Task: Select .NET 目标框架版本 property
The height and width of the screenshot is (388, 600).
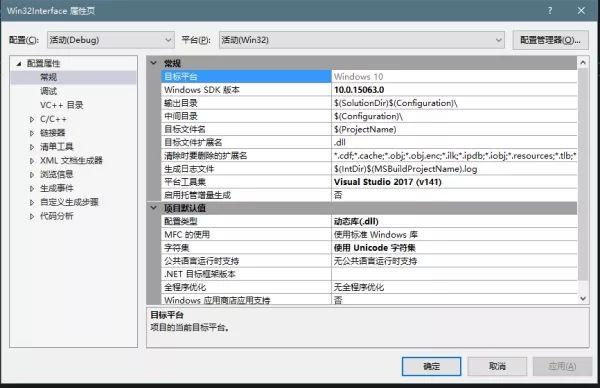Action: point(246,274)
